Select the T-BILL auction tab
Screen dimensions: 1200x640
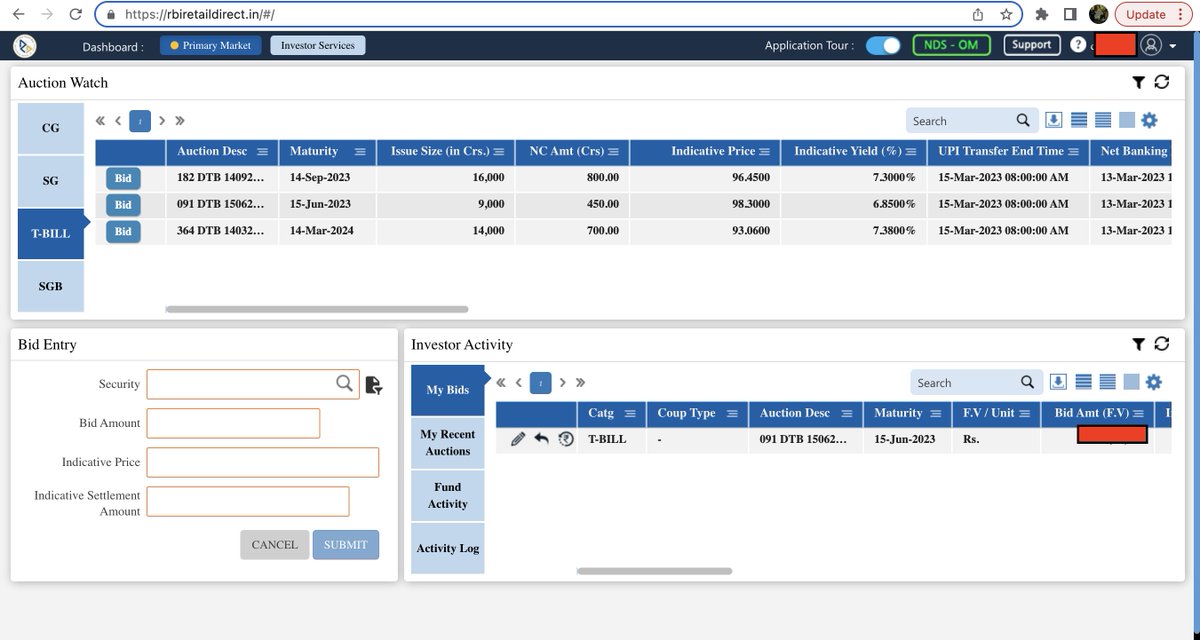click(x=50, y=233)
